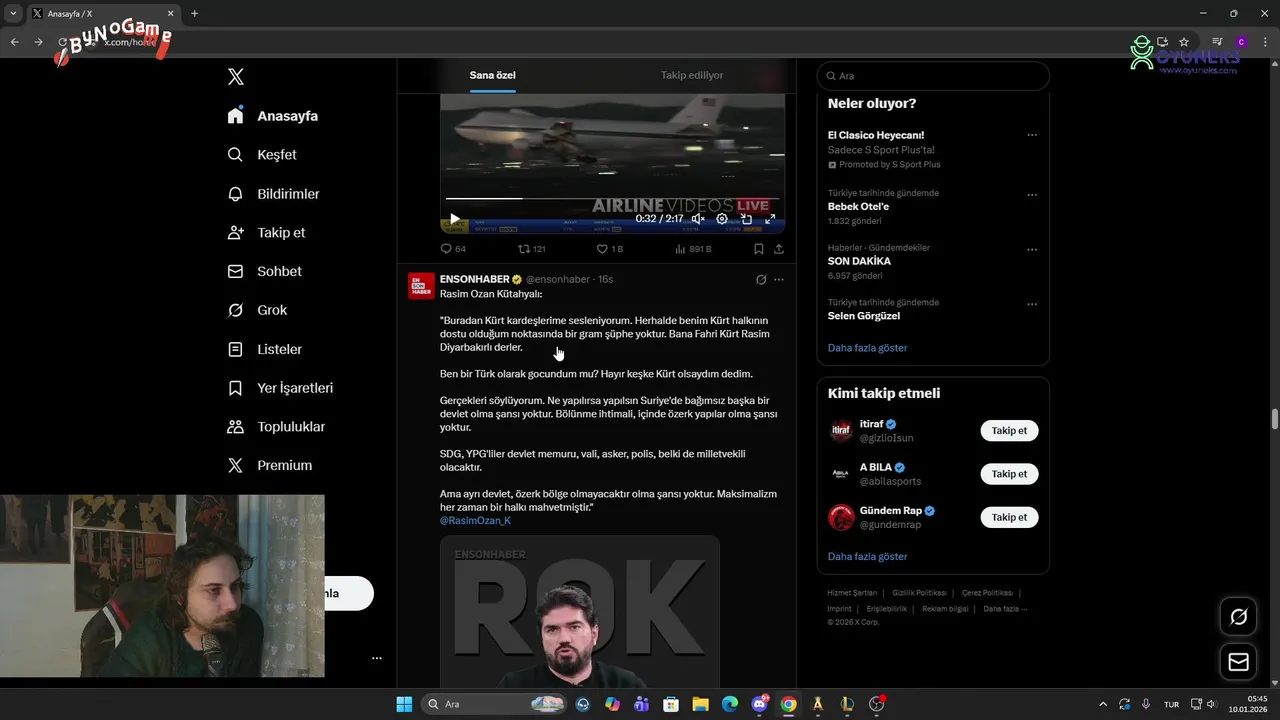Open Listeler in the sidebar

(x=264, y=349)
